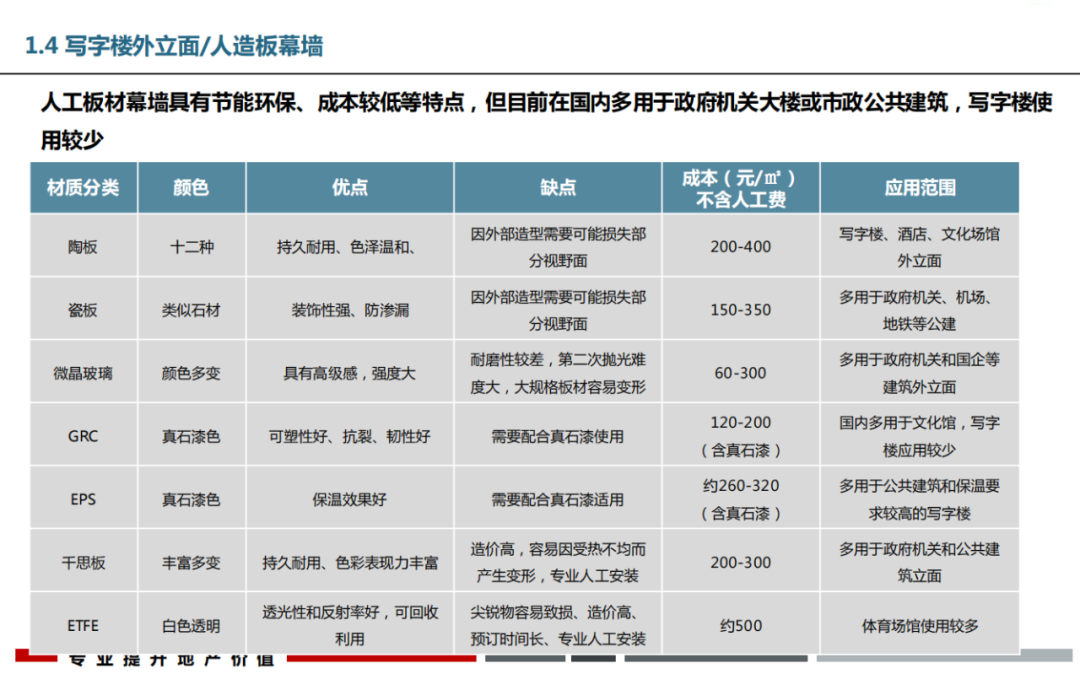This screenshot has height=674, width=1080.
Task: Click the '十二种' color cell
Action: 191,246
